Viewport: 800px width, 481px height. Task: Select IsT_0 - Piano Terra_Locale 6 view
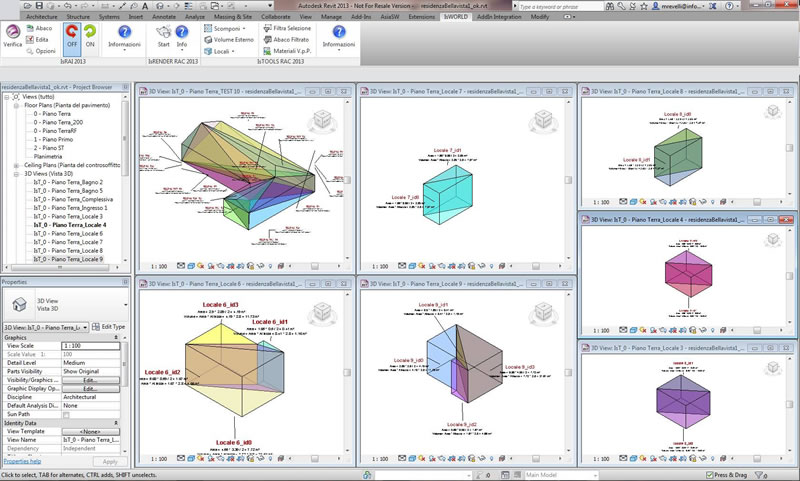point(68,234)
